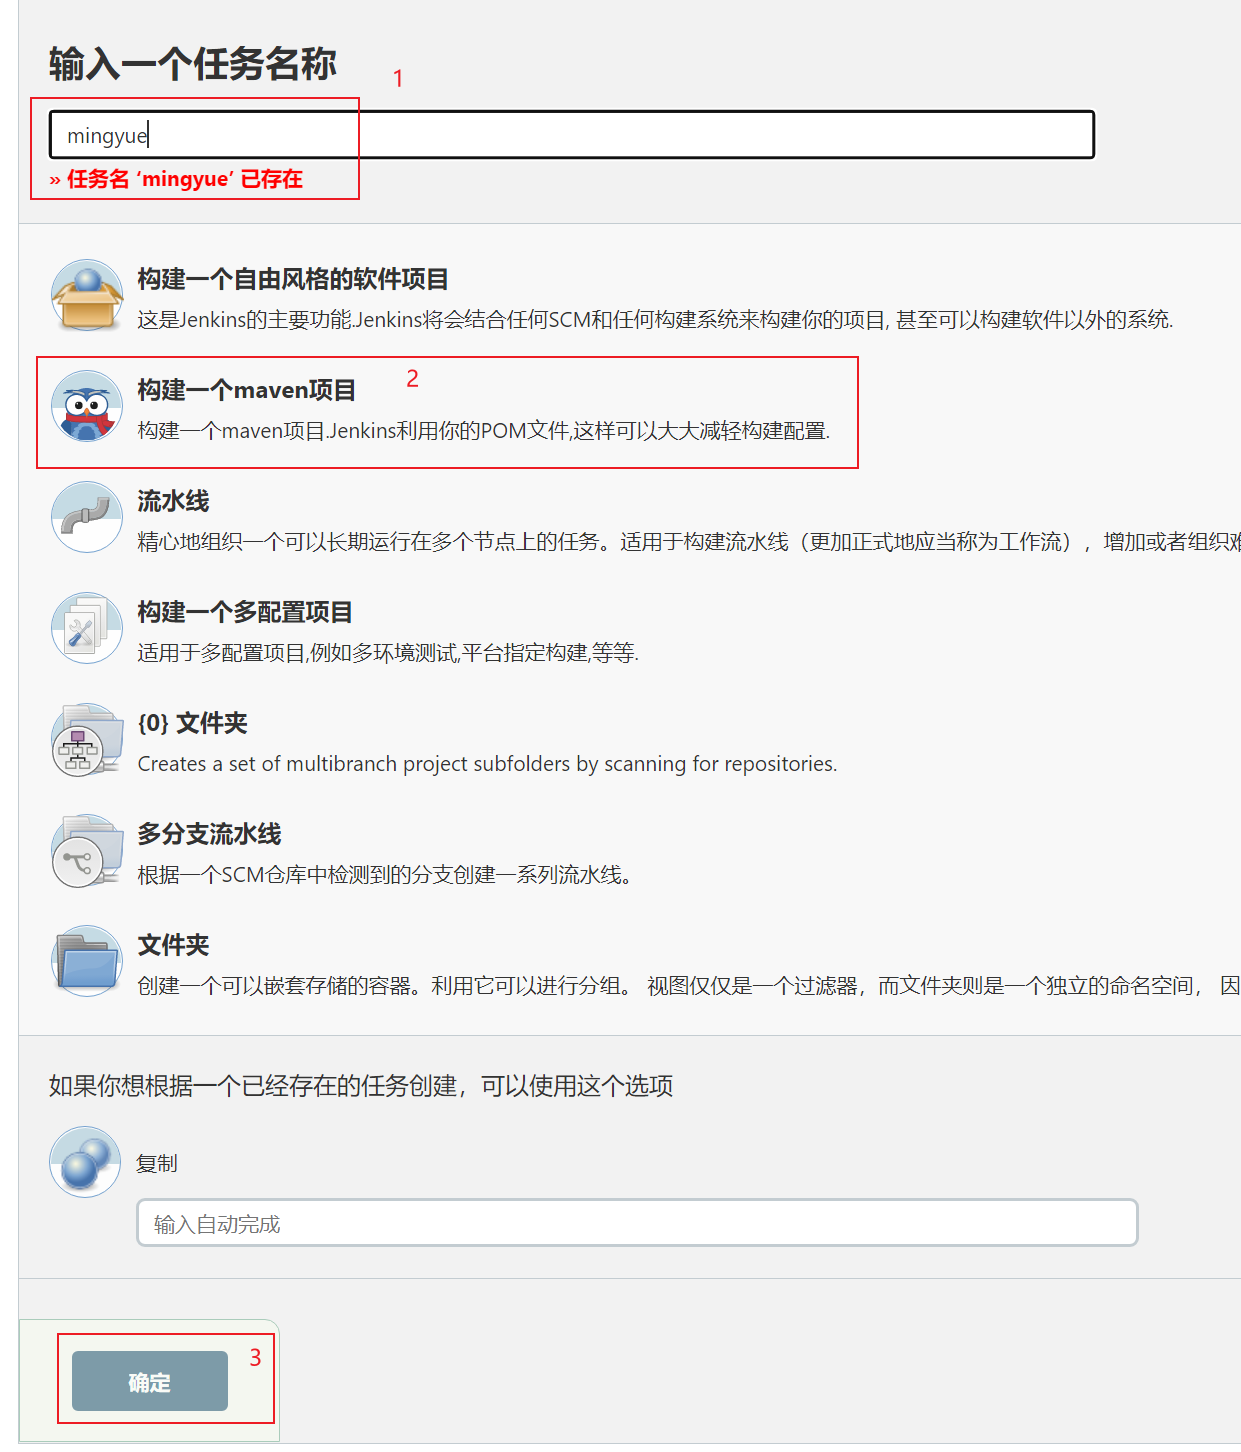
Task: Select 构建一个maven项目 title
Action: pos(247,390)
